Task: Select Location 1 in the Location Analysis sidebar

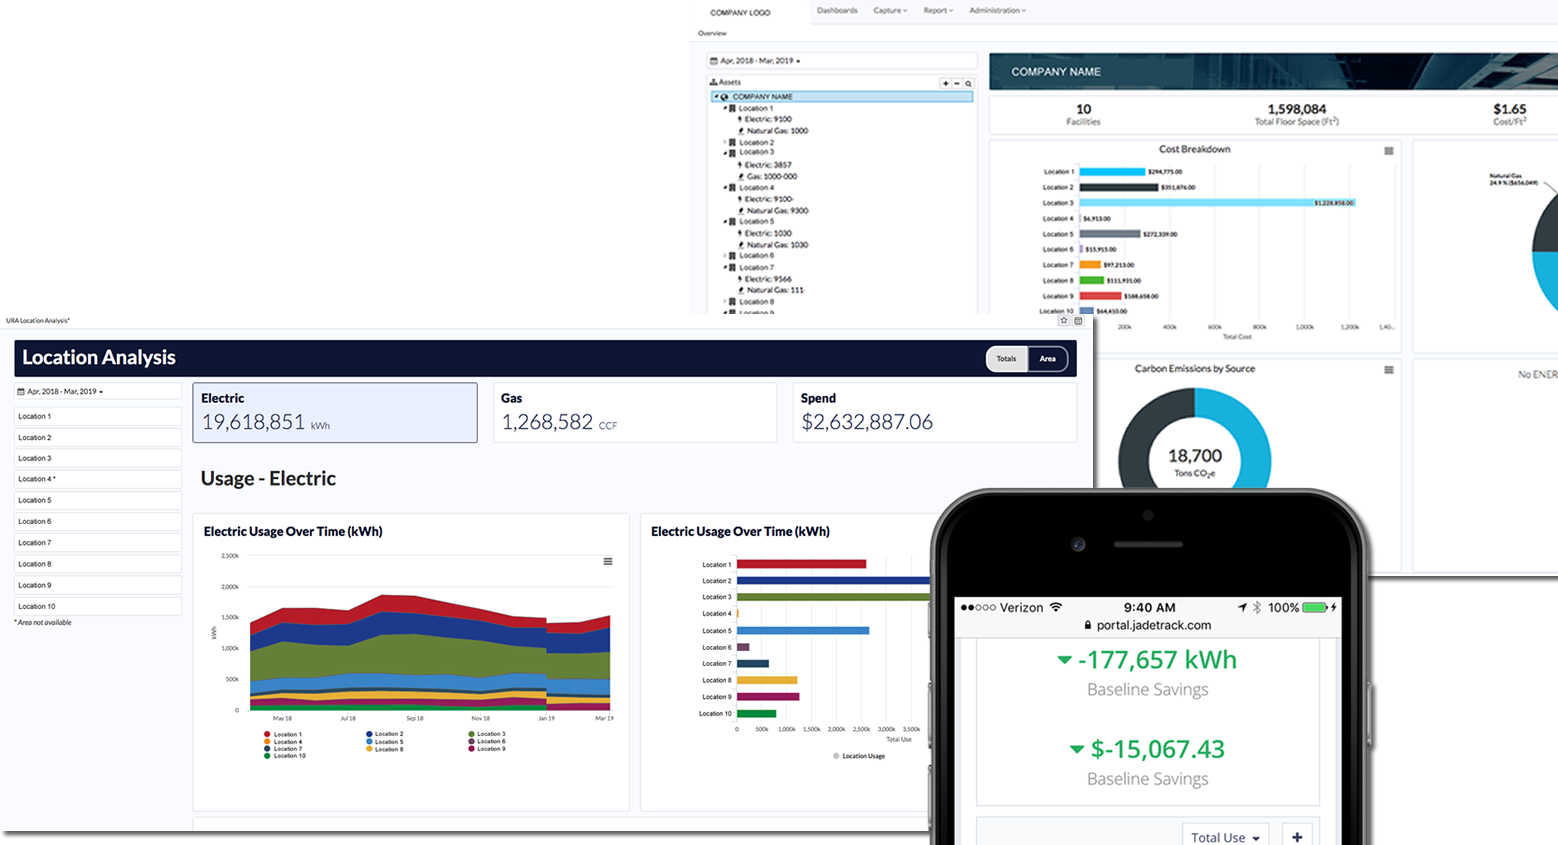Action: pyautogui.click(x=98, y=416)
